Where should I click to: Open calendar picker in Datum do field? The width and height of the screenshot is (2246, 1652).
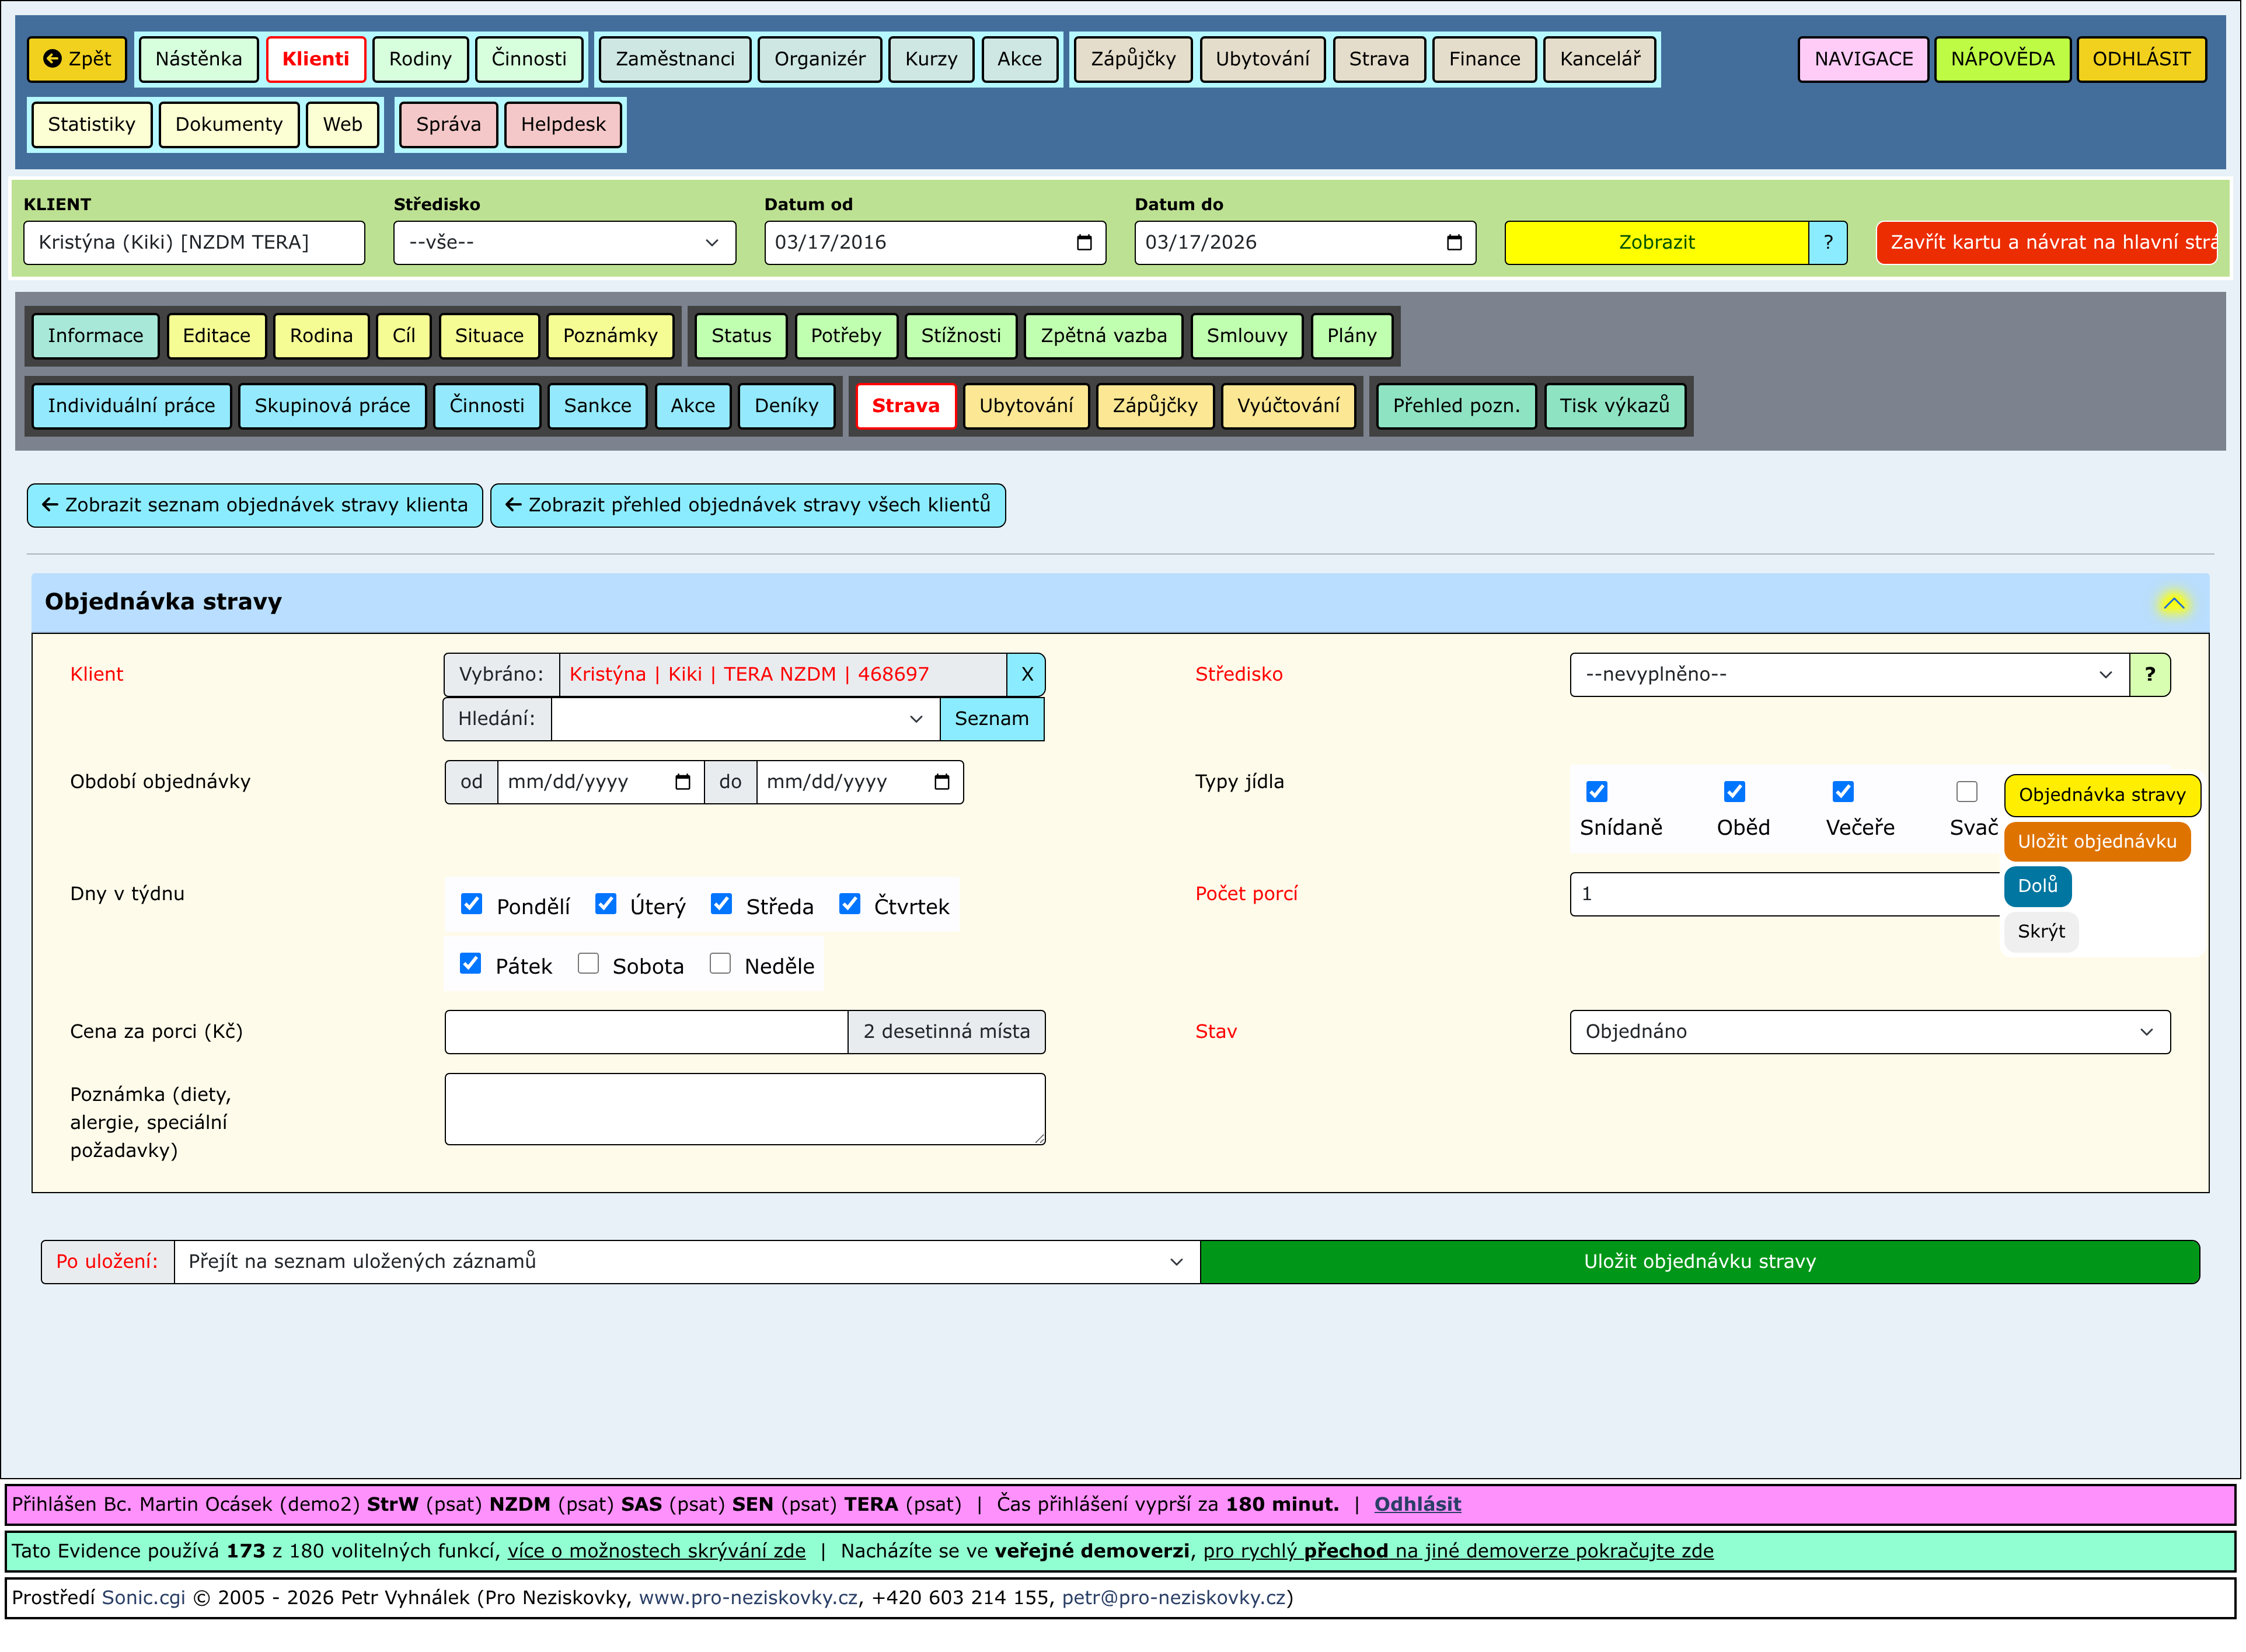click(1454, 243)
